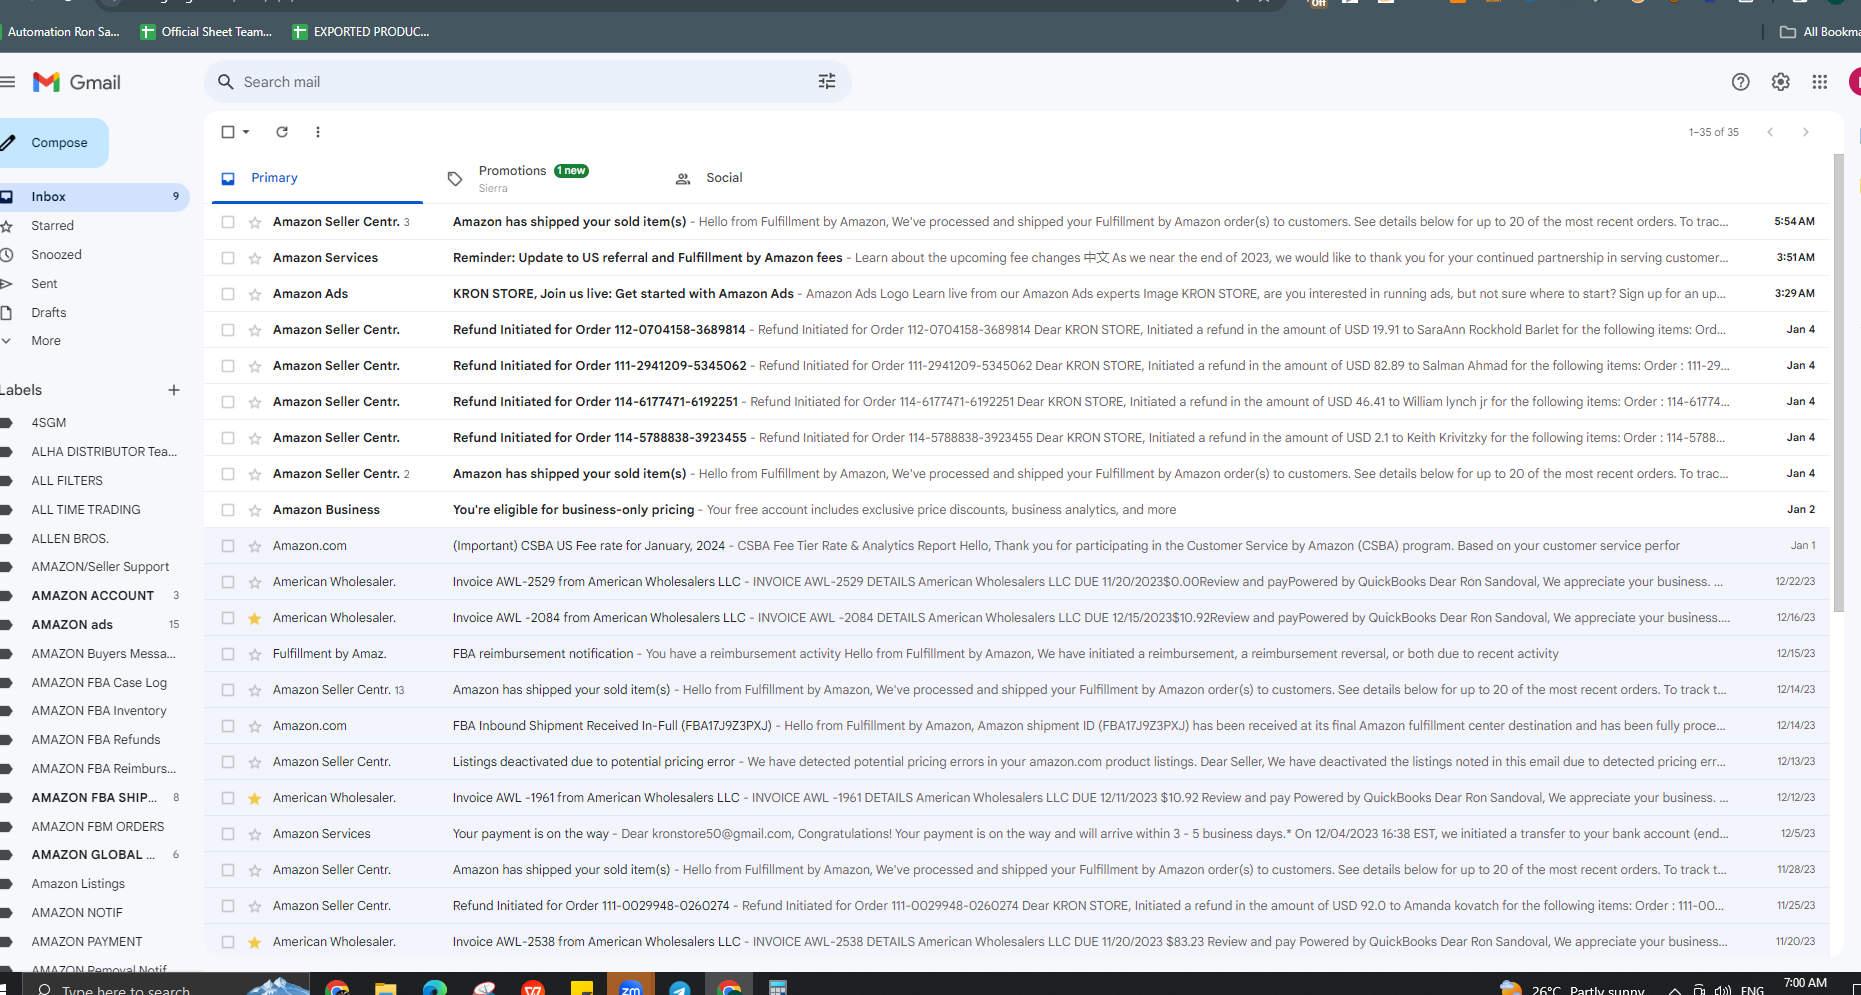Open File Explorer from the taskbar
Viewport: 1861px width, 995px height.
385,988
